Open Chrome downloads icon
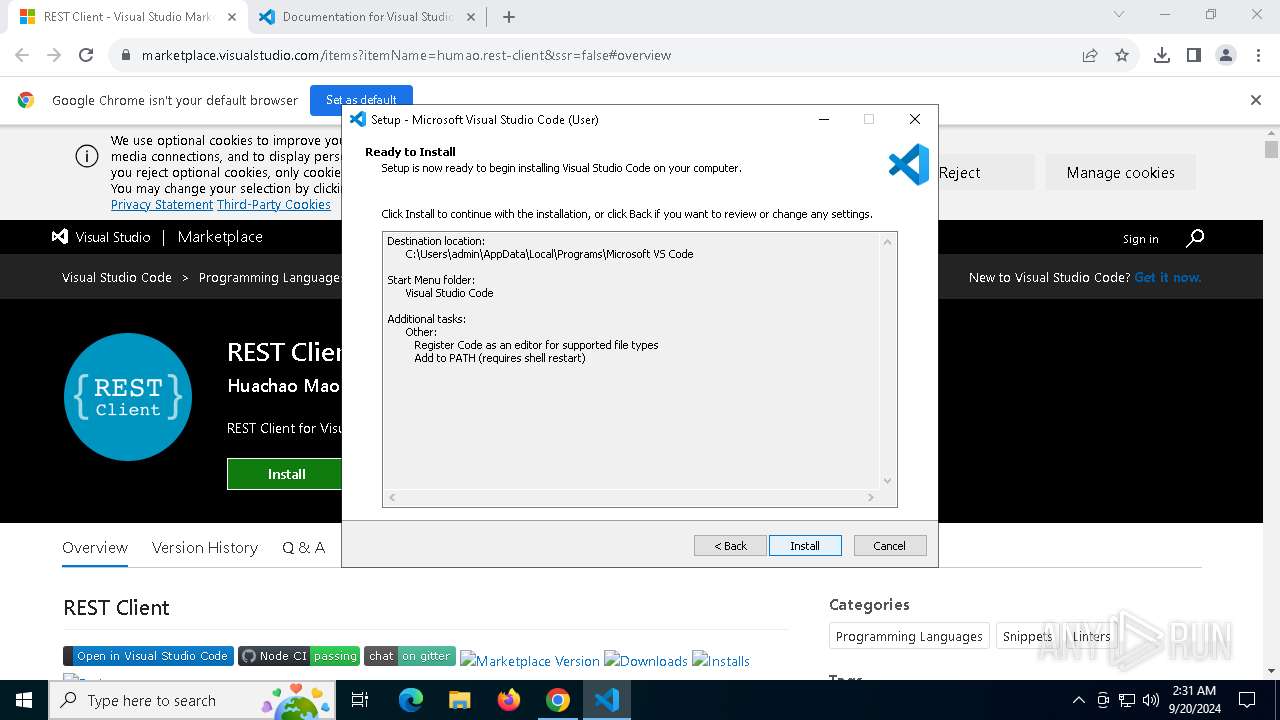The height and width of the screenshot is (720, 1280). 1162,55
